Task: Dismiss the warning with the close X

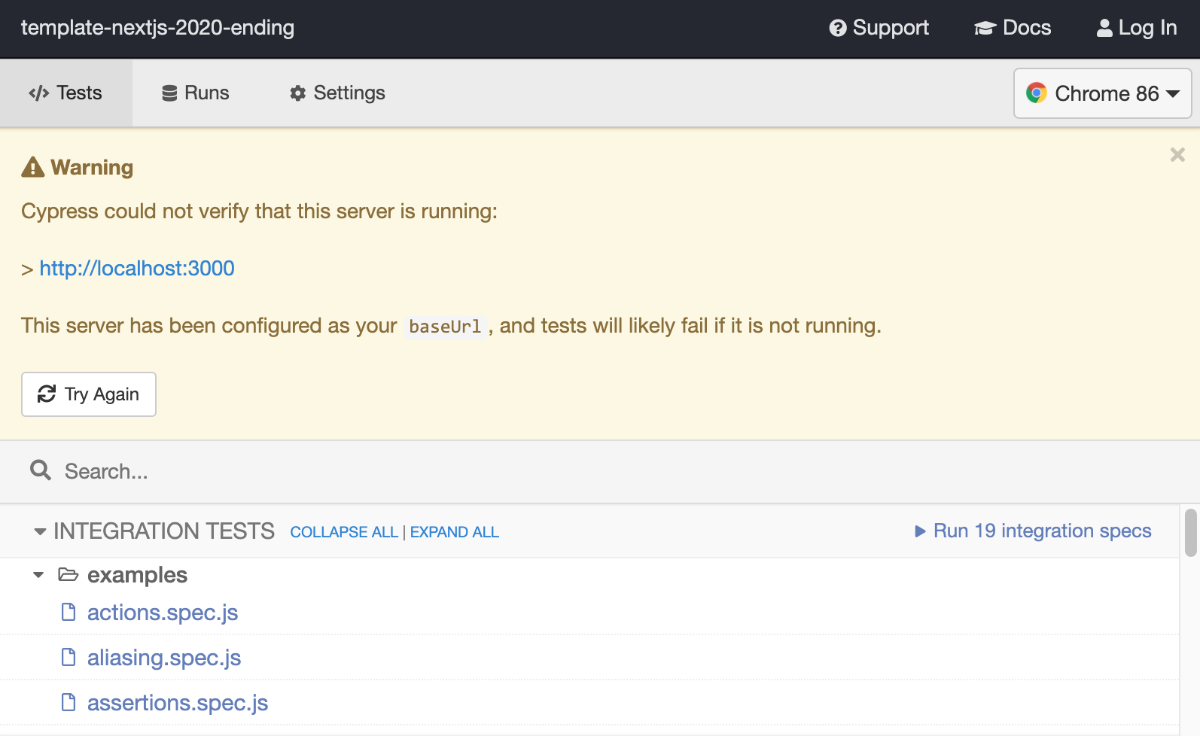Action: click(x=1177, y=154)
